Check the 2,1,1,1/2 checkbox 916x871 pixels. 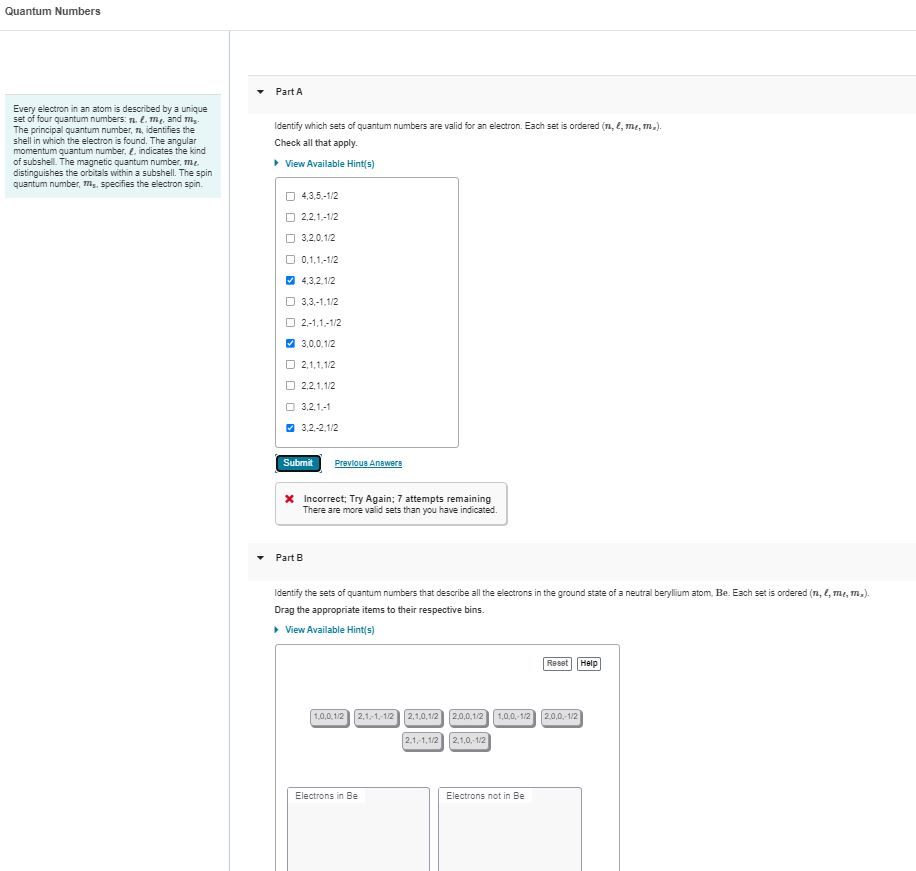[290, 365]
